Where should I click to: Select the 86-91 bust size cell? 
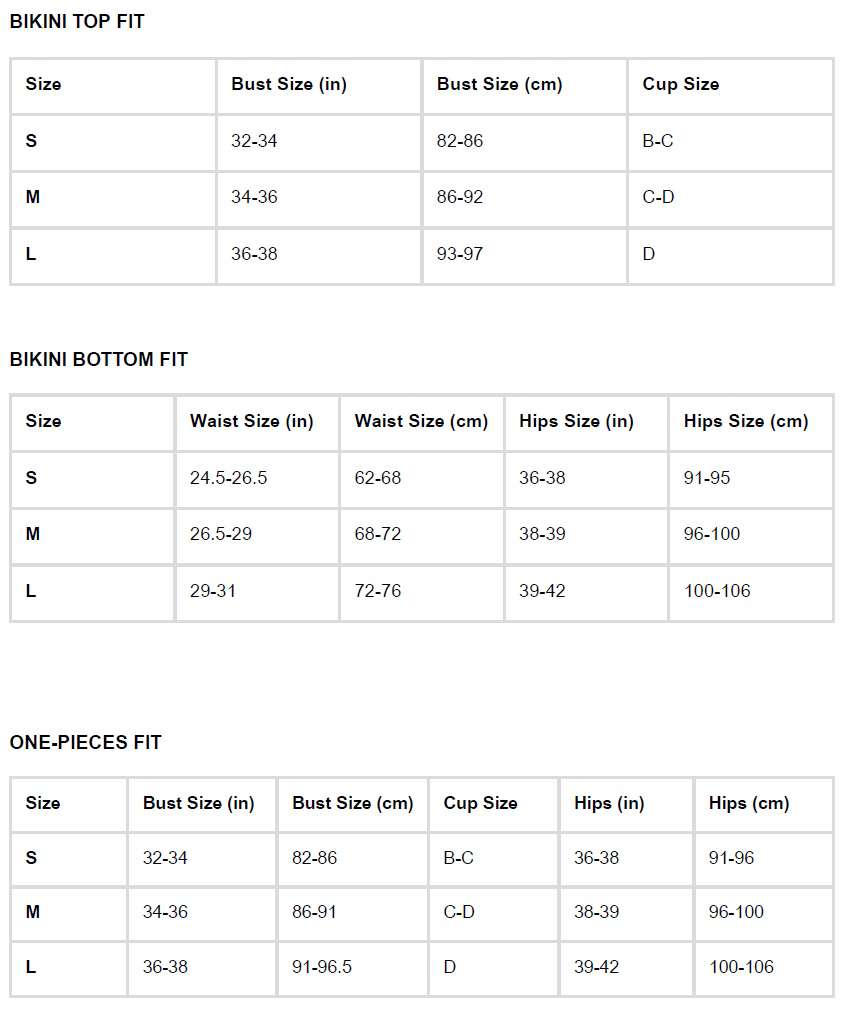tap(315, 912)
